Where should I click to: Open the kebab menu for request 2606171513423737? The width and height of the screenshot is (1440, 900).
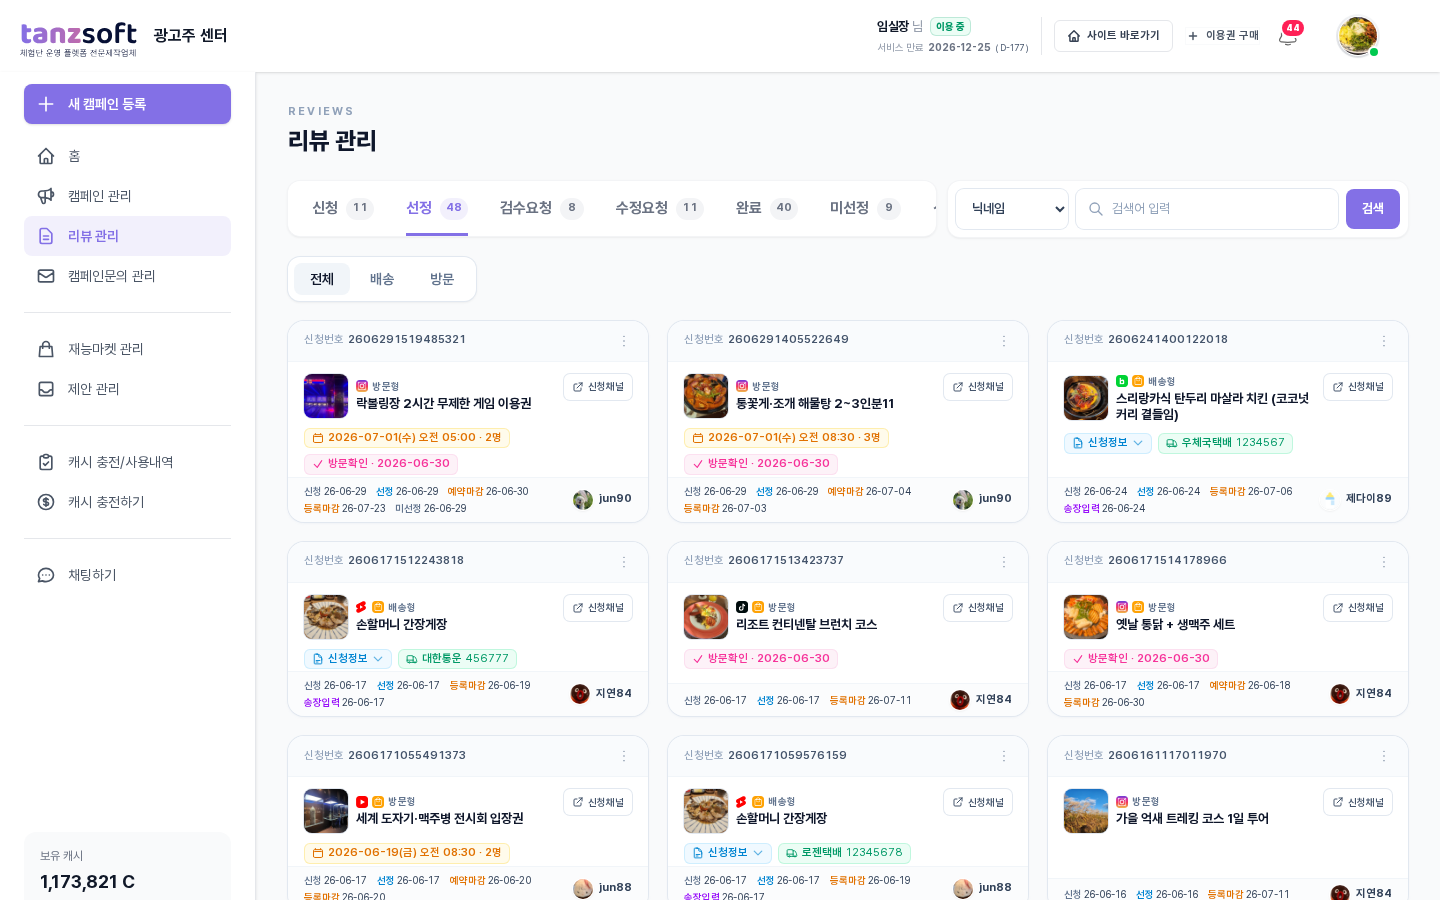[x=1004, y=562]
